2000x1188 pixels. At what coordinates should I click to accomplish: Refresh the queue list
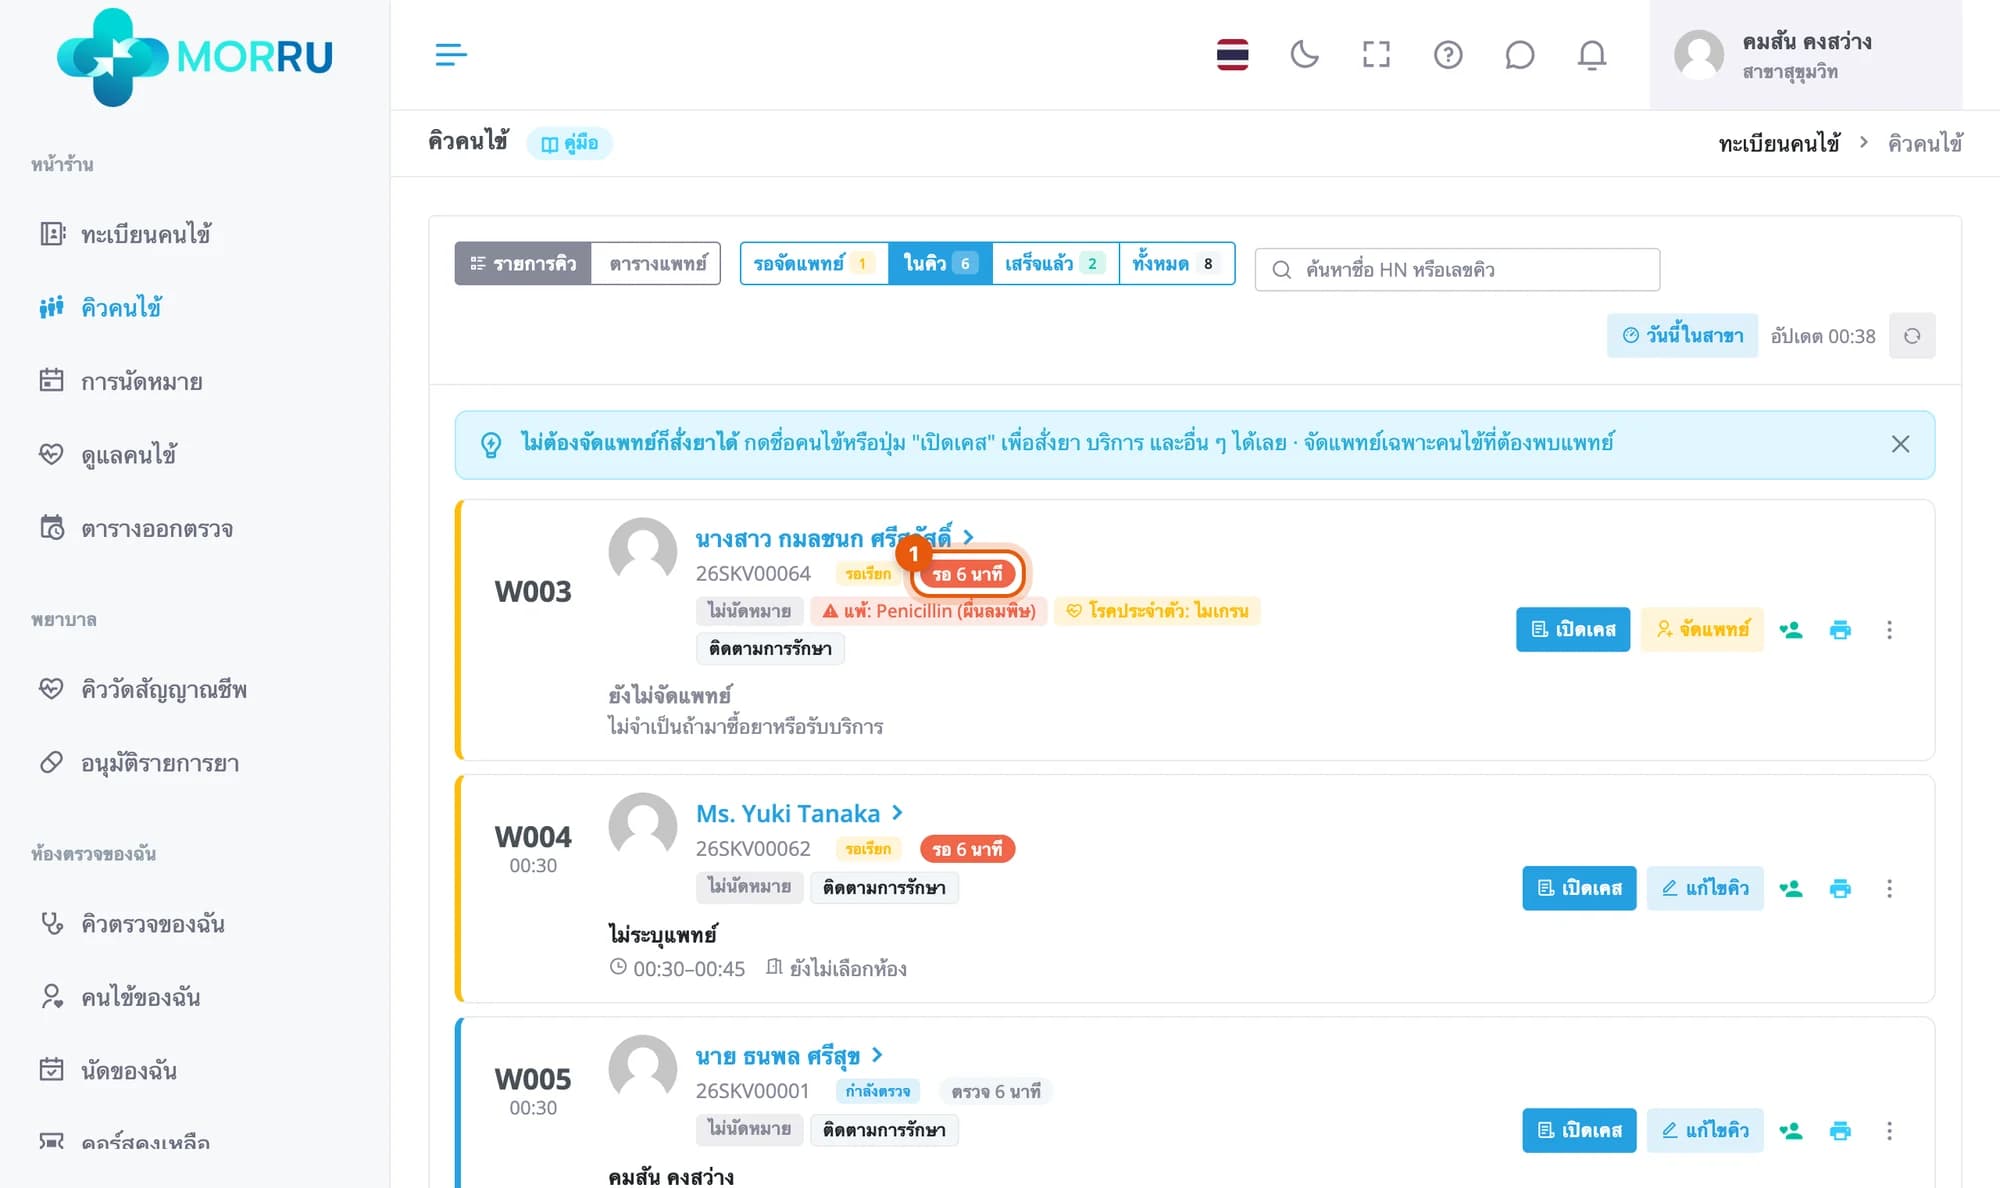[x=1912, y=336]
